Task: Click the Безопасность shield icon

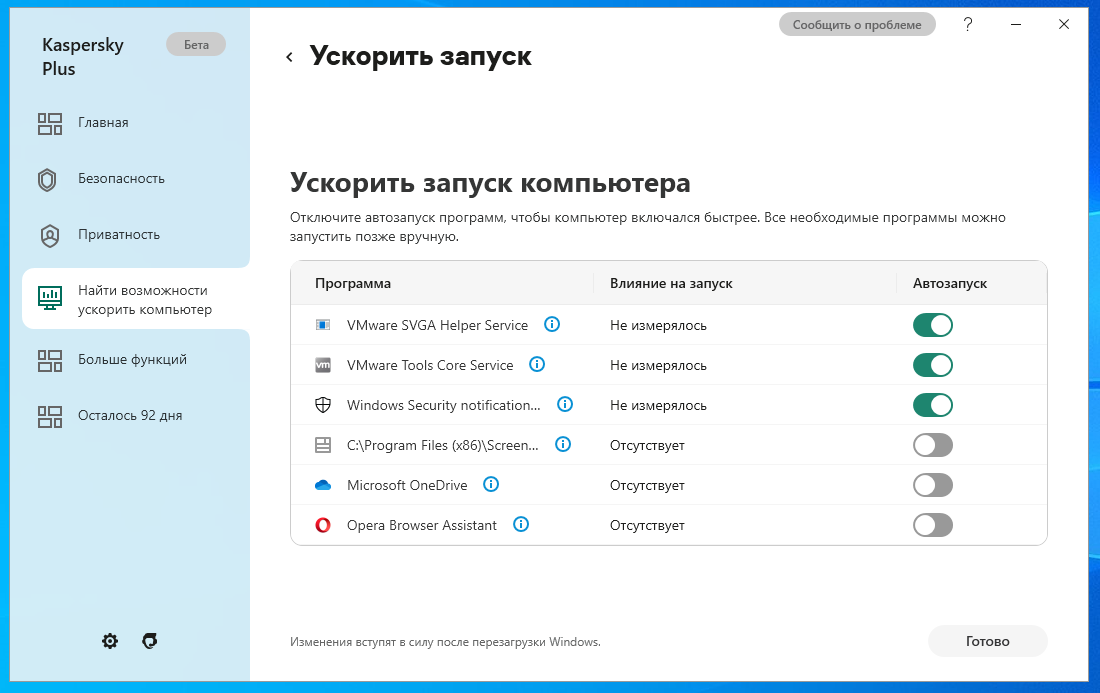Action: coord(47,180)
